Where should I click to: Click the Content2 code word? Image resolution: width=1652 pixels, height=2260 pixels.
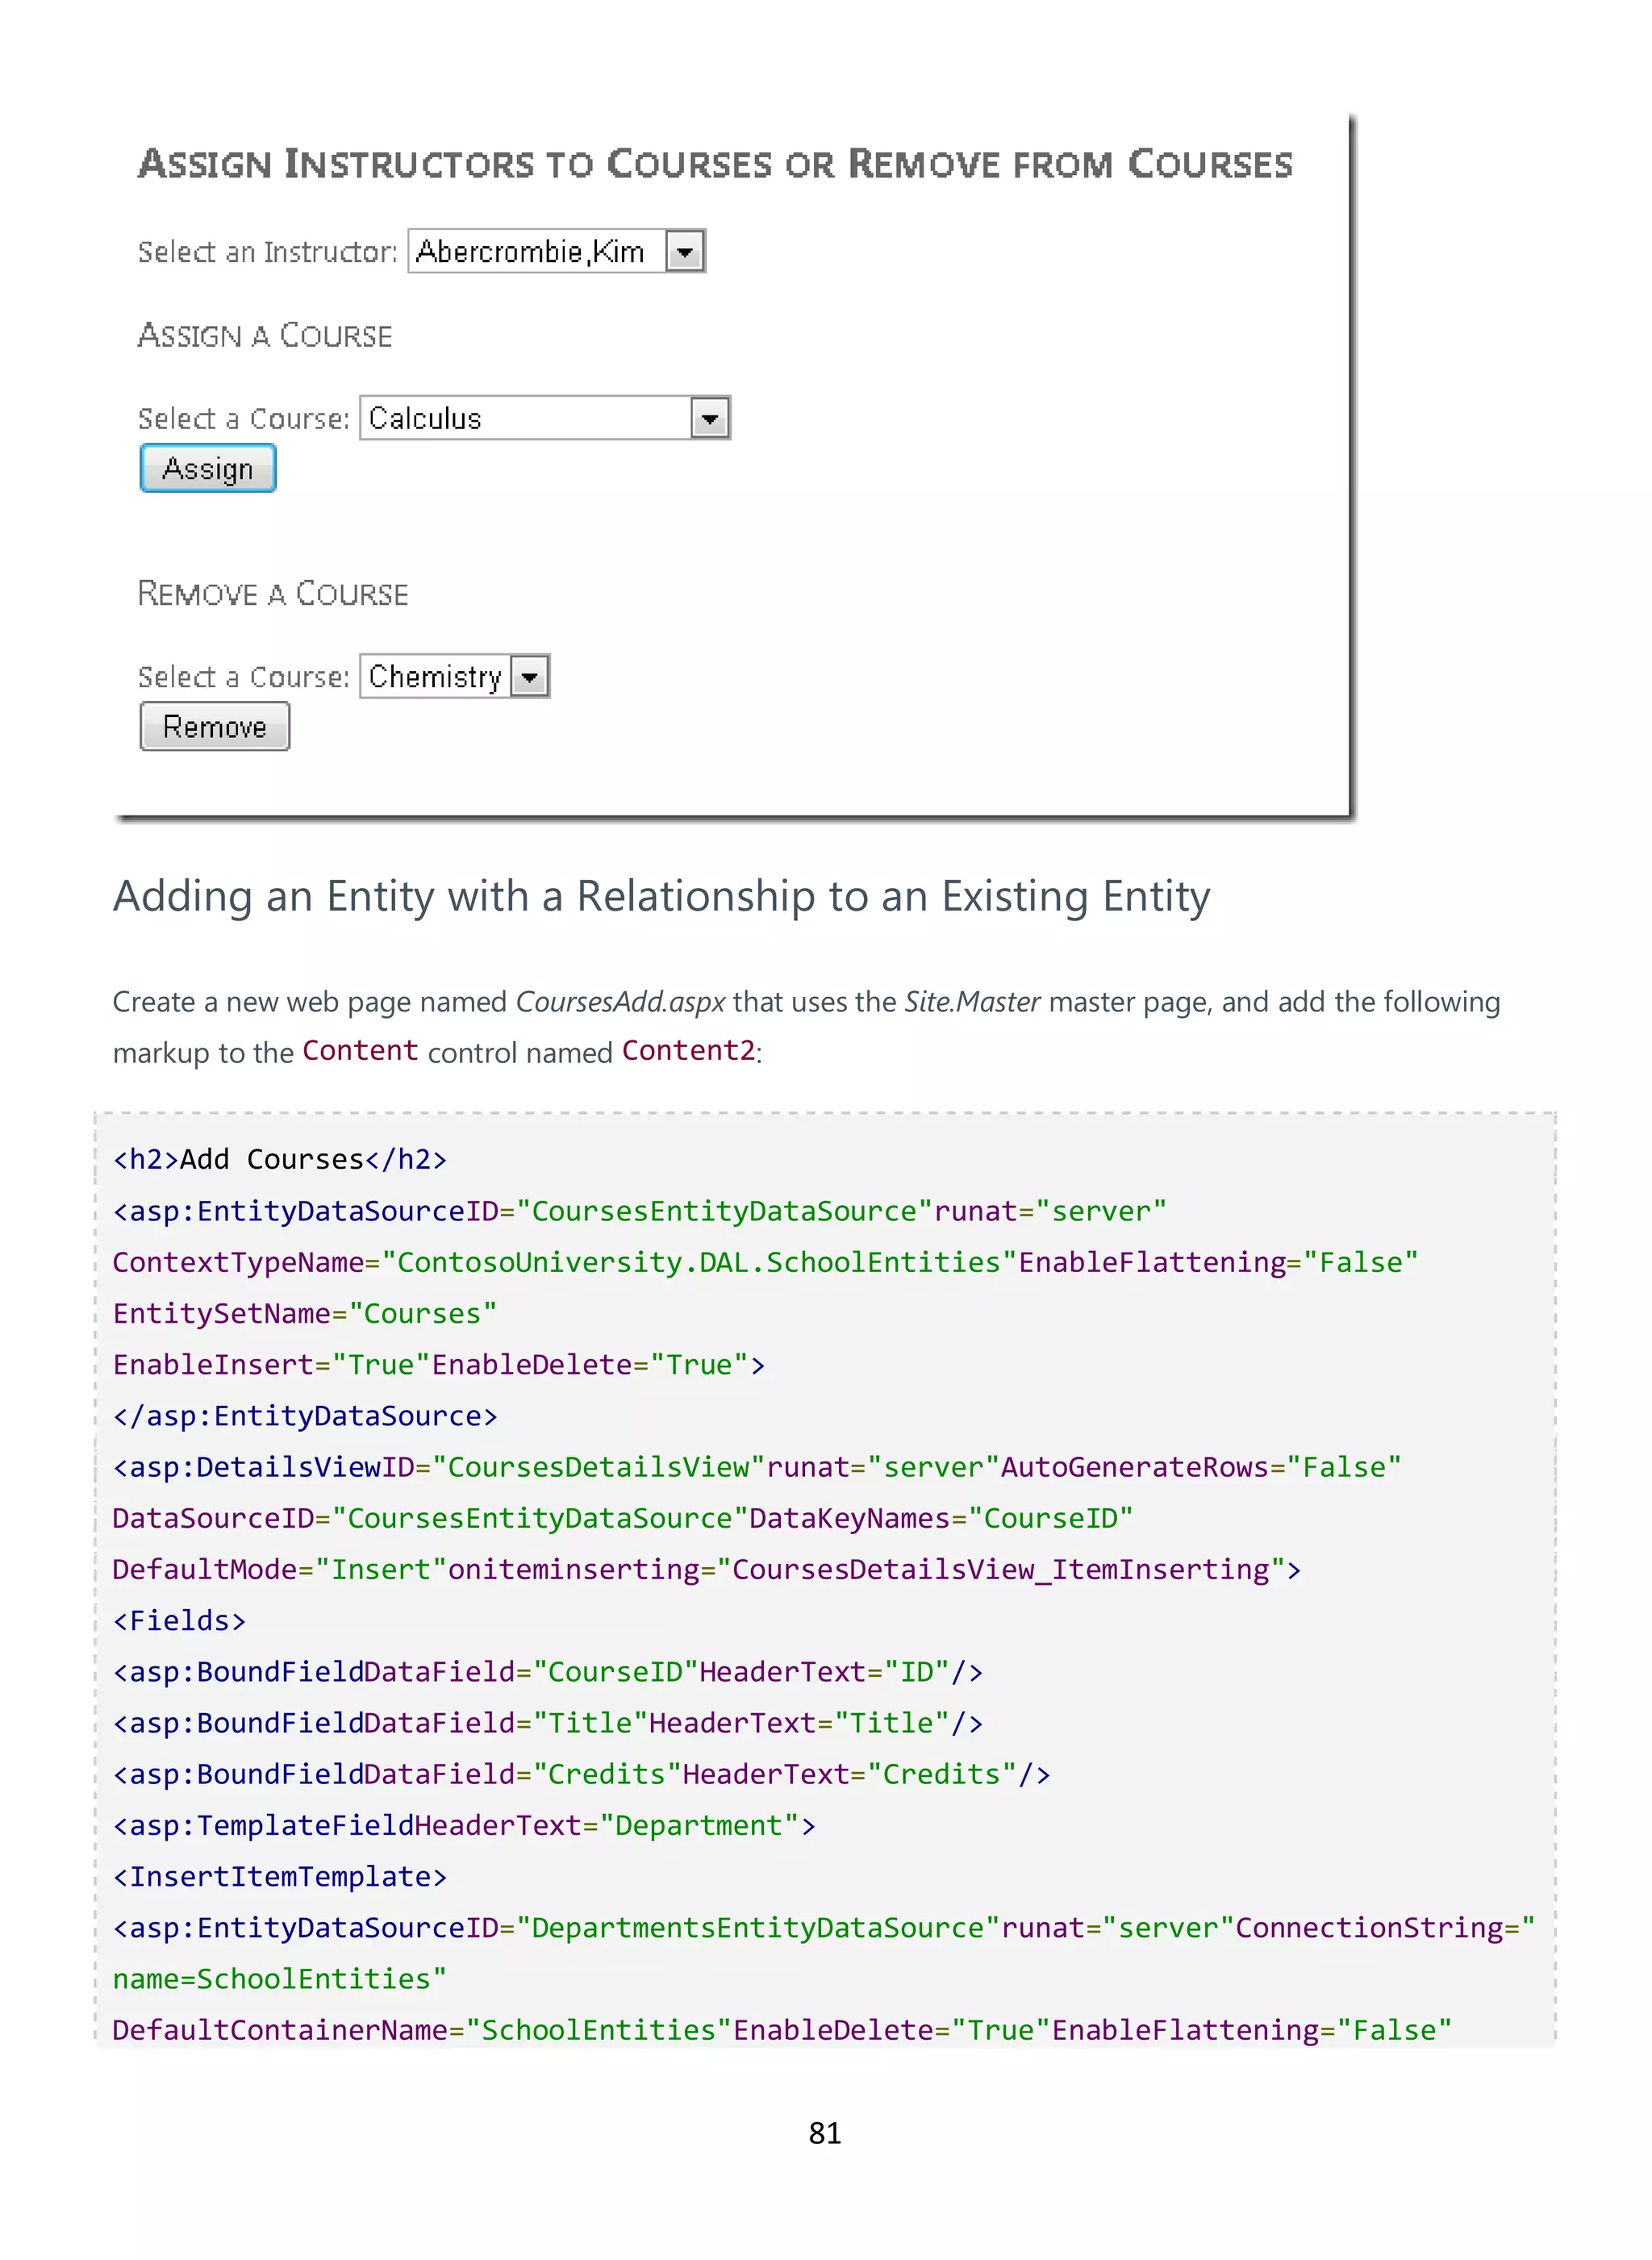(688, 1051)
